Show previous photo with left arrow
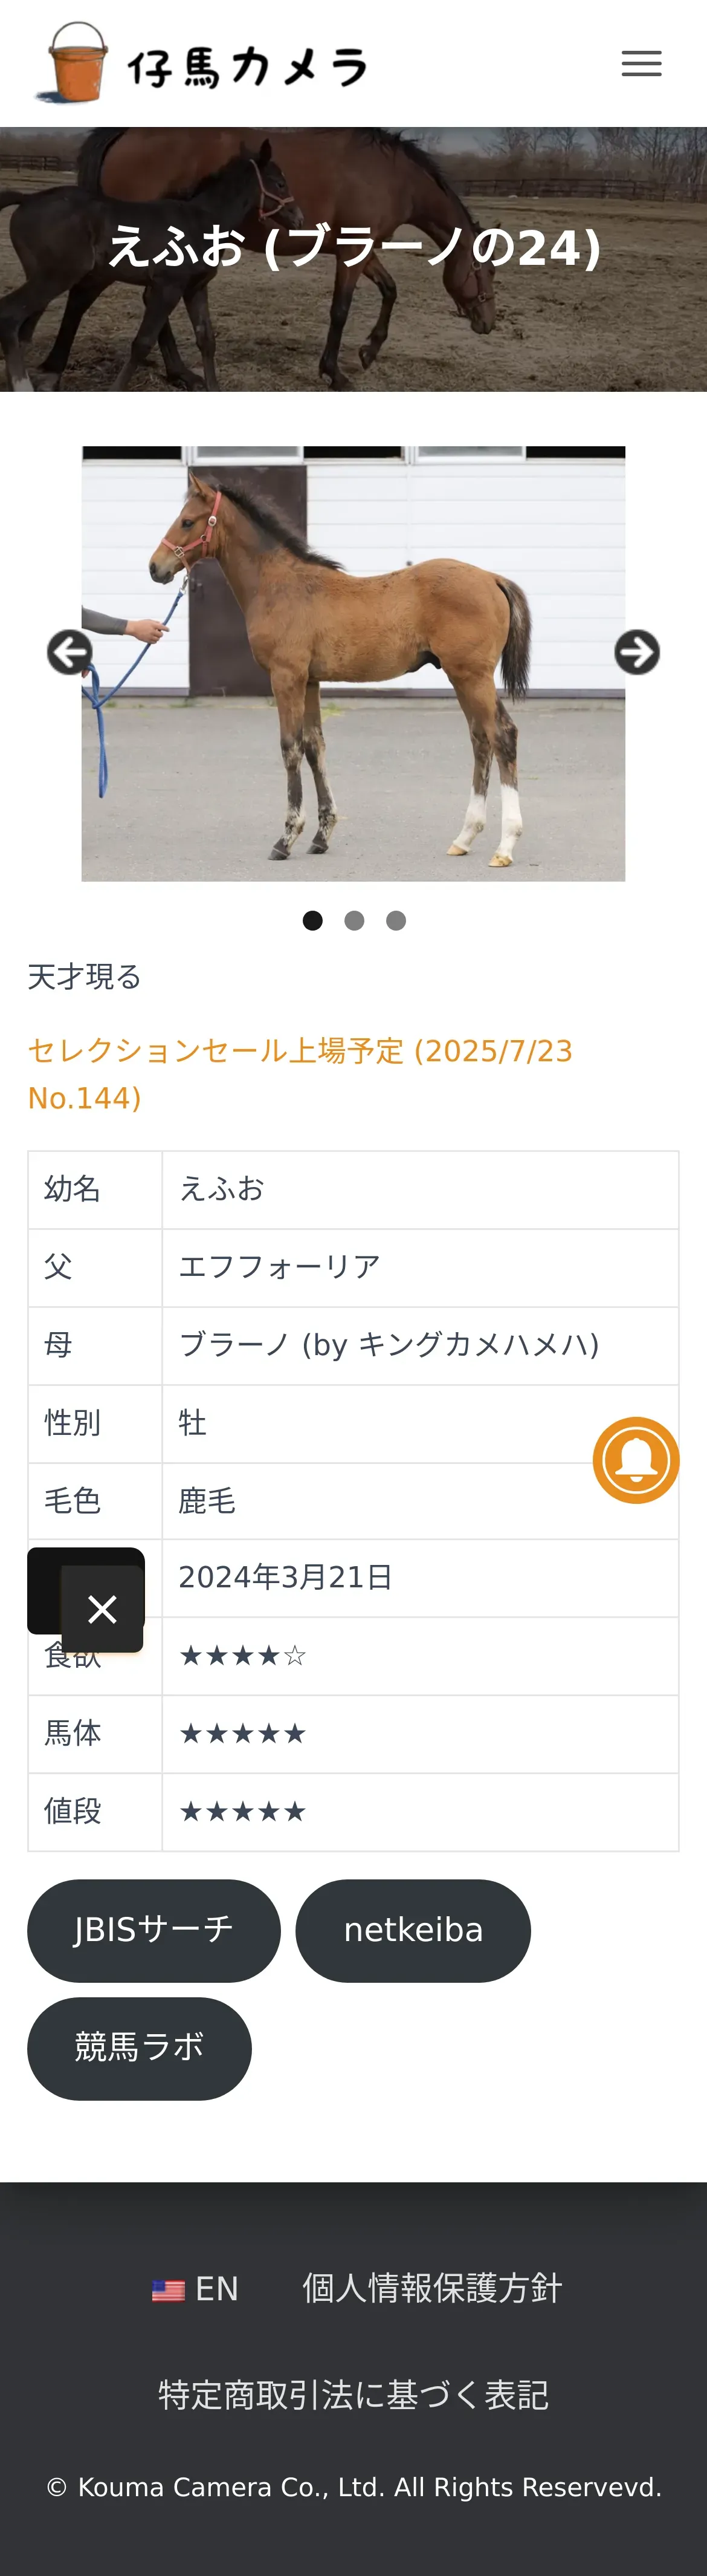The width and height of the screenshot is (707, 2576). click(x=70, y=653)
